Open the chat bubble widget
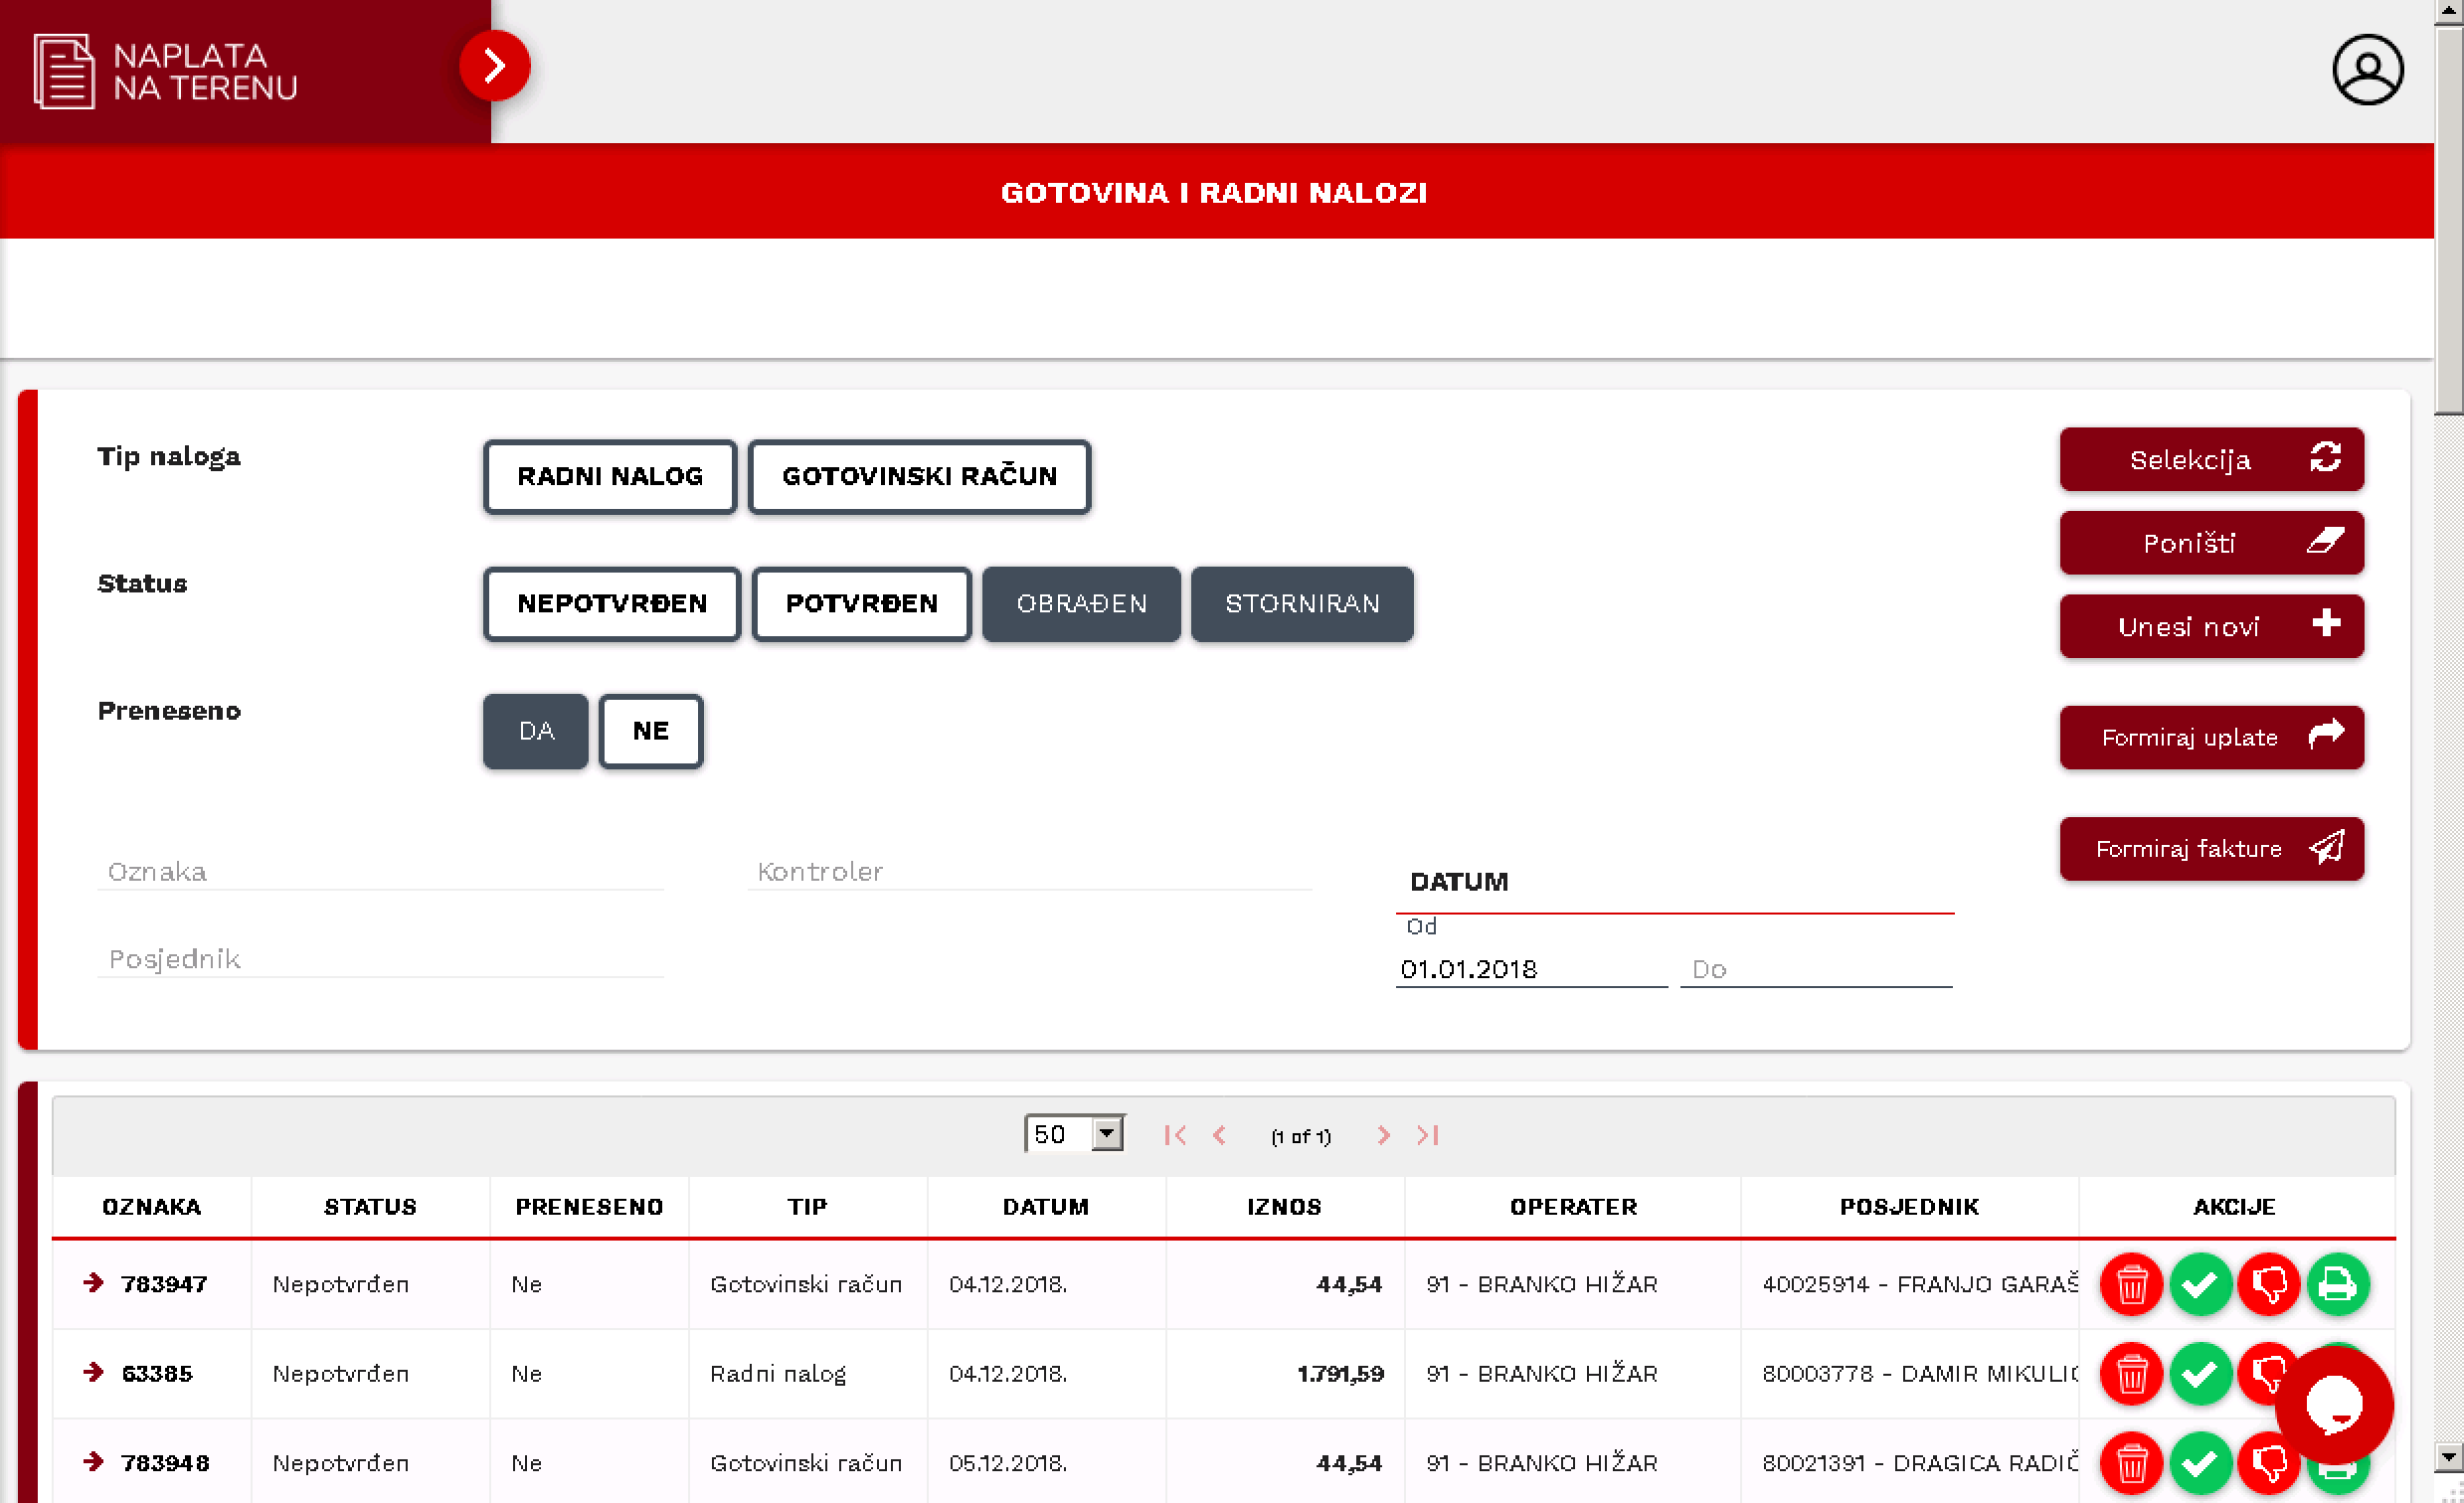Screen dimensions: 2464x1503 (x=2333, y=1405)
